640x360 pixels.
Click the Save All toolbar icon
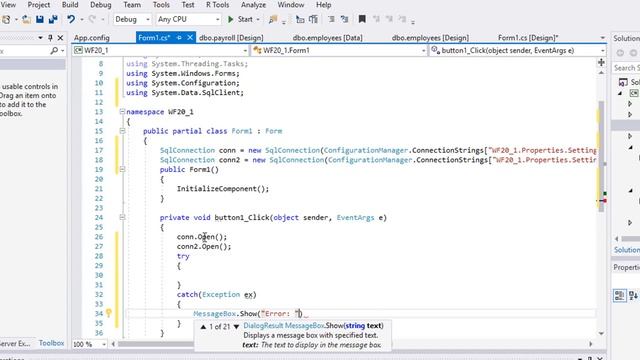point(53,19)
